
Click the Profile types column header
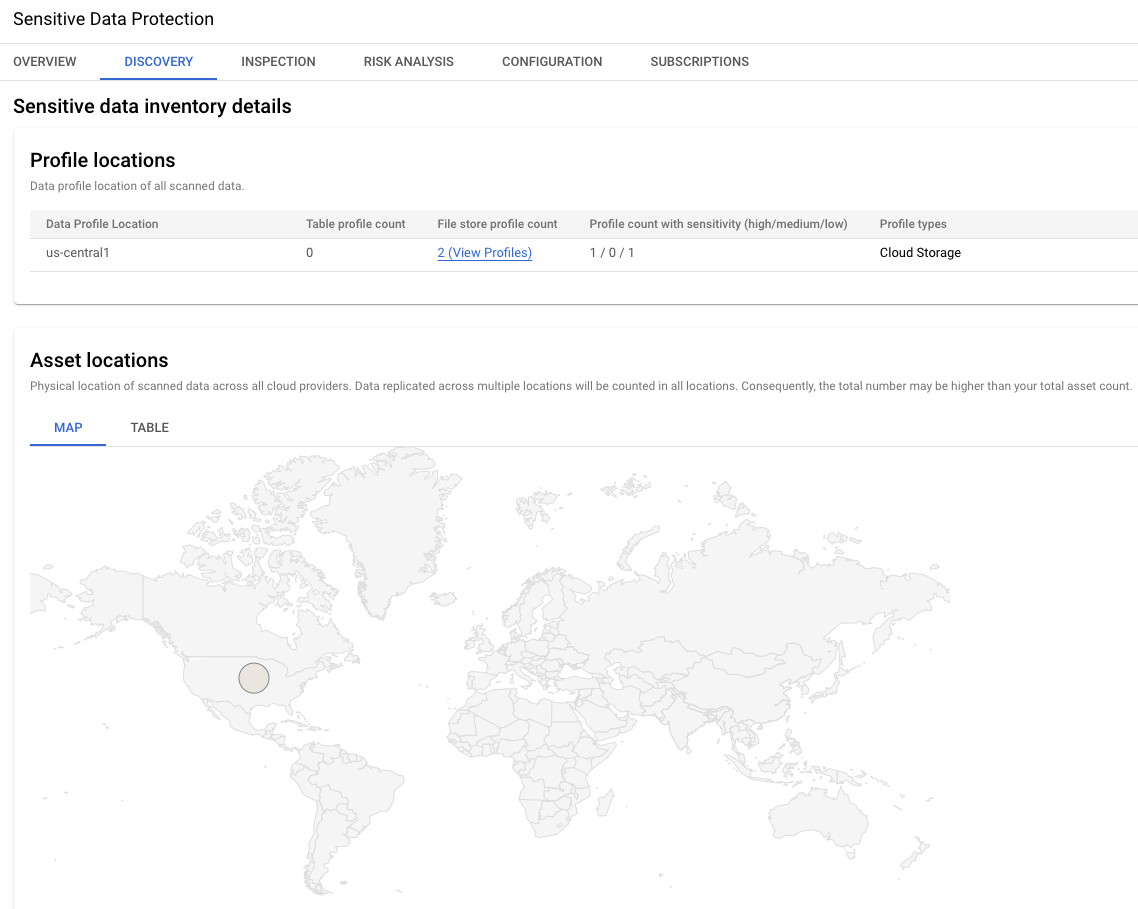[x=913, y=224]
